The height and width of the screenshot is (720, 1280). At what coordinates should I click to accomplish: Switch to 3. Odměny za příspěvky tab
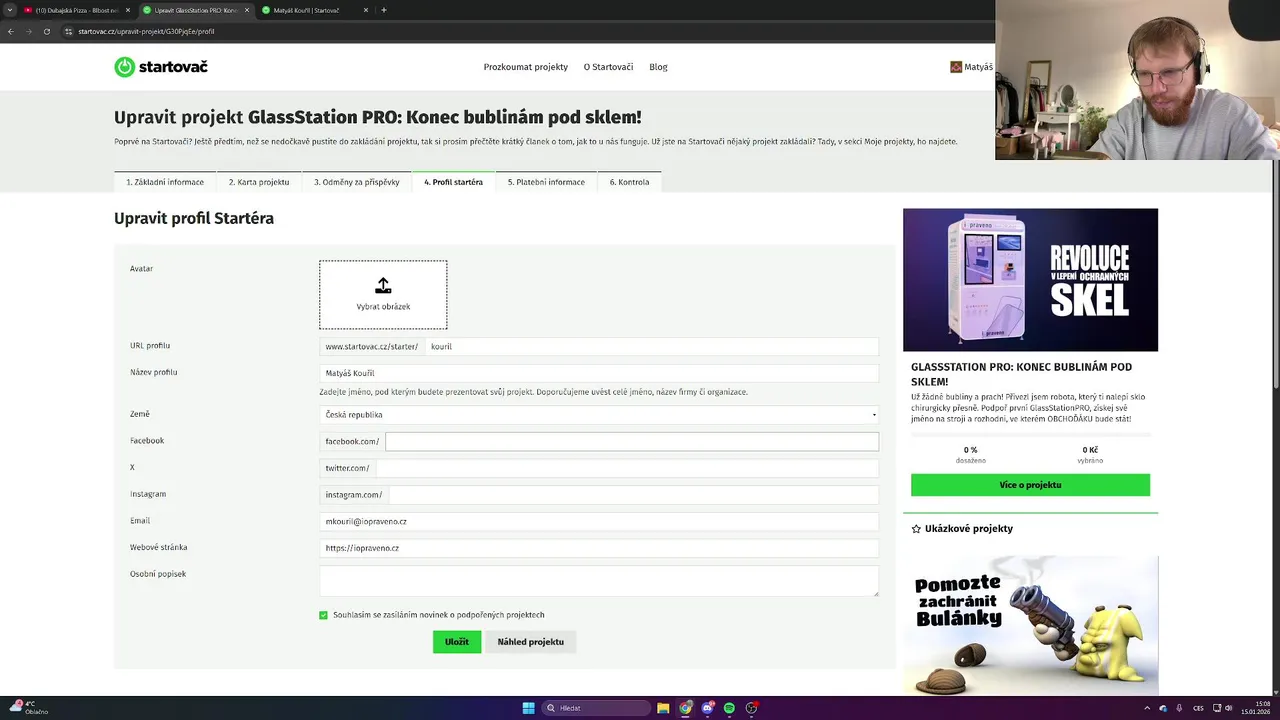tap(357, 182)
